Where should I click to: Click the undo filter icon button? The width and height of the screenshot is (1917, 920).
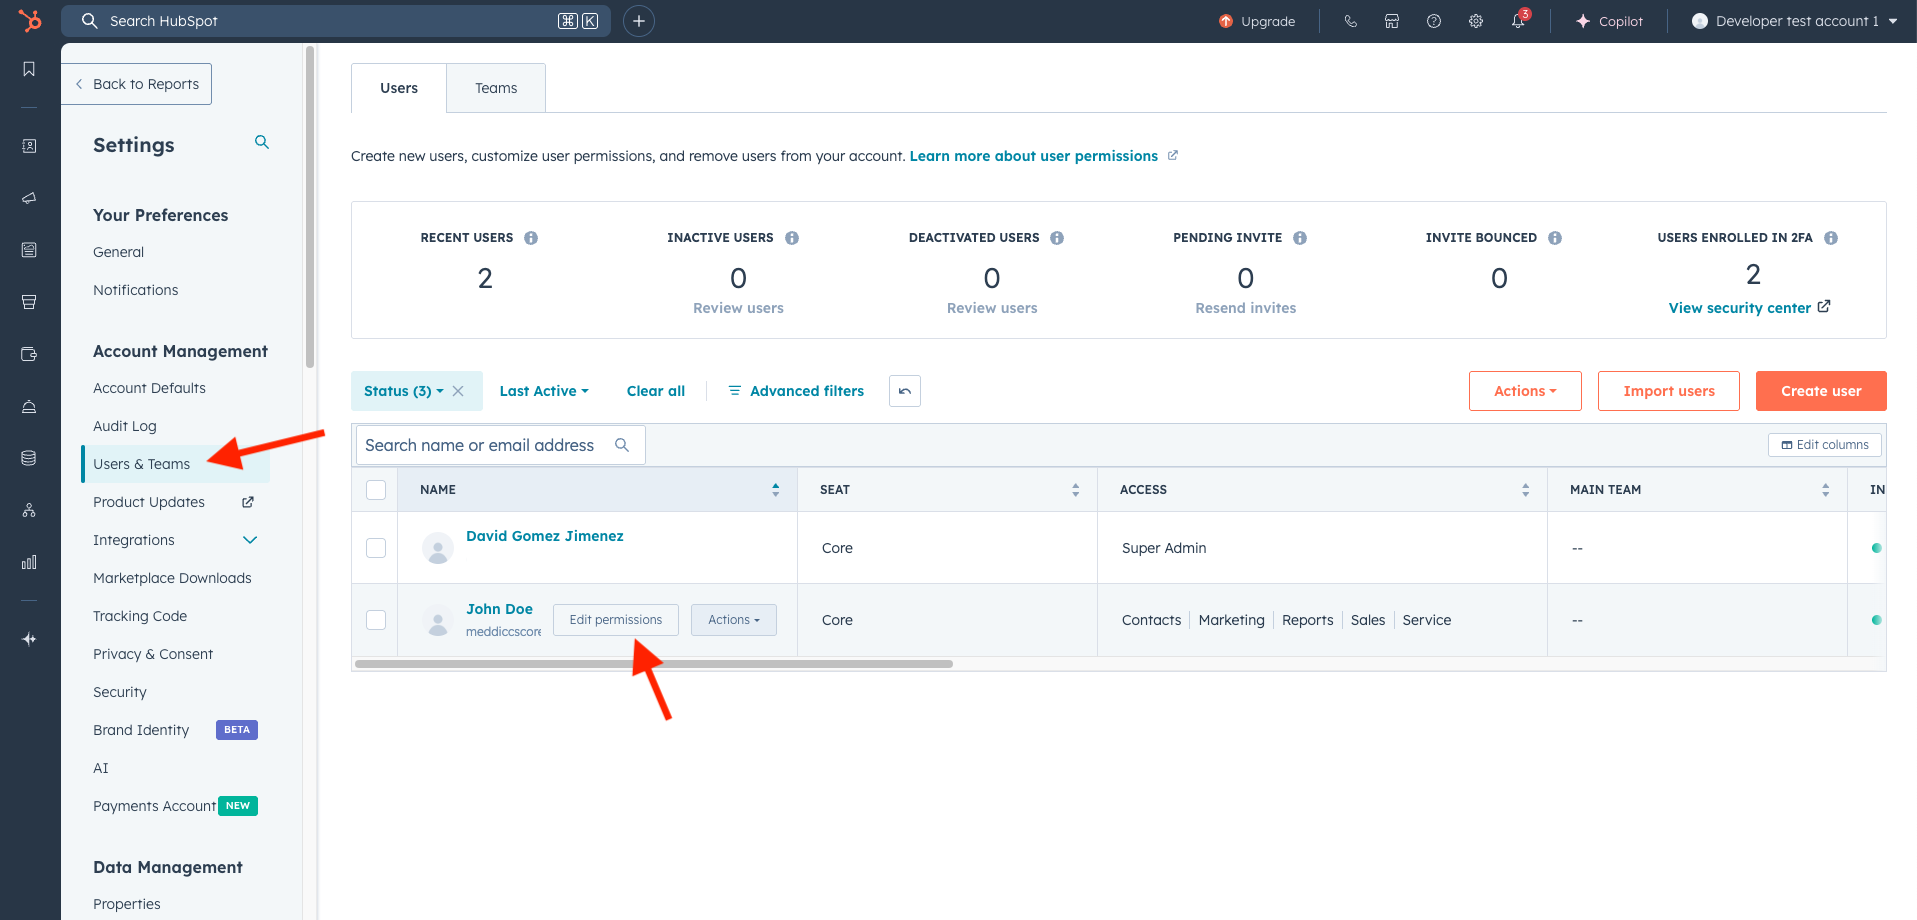[904, 391]
